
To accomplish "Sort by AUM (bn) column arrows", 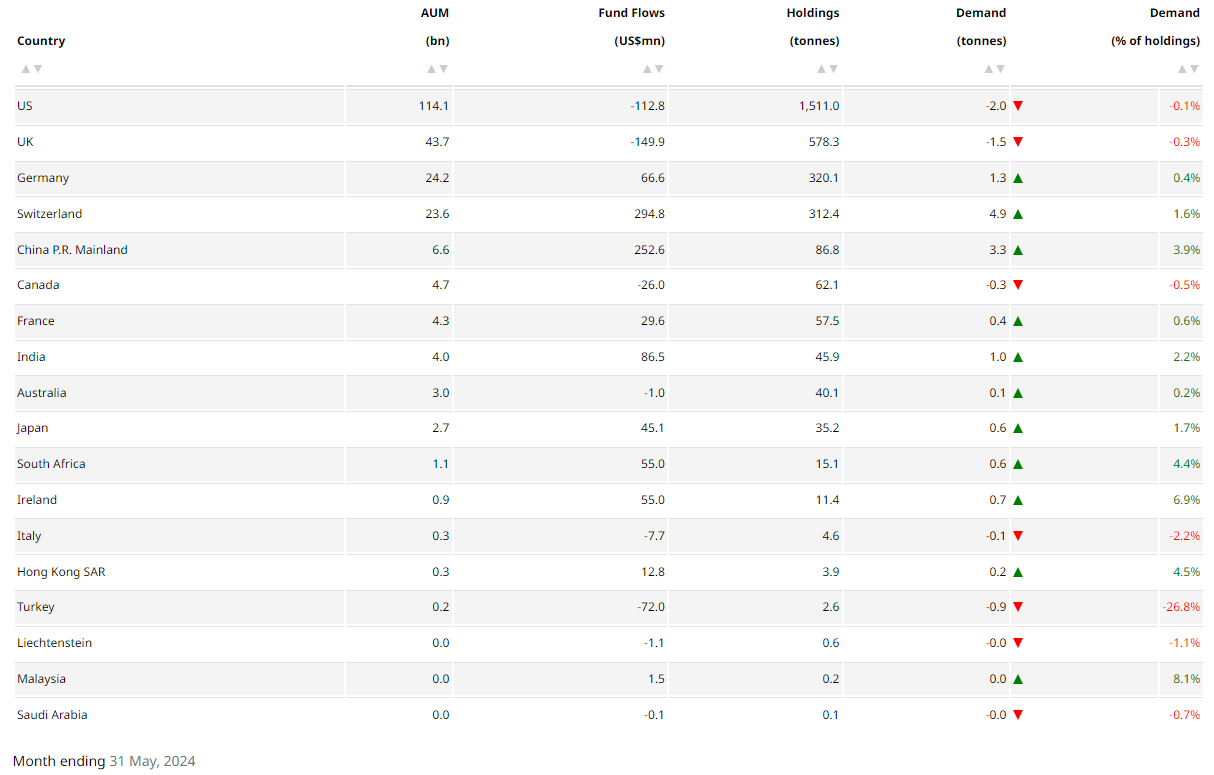I will tap(438, 69).
